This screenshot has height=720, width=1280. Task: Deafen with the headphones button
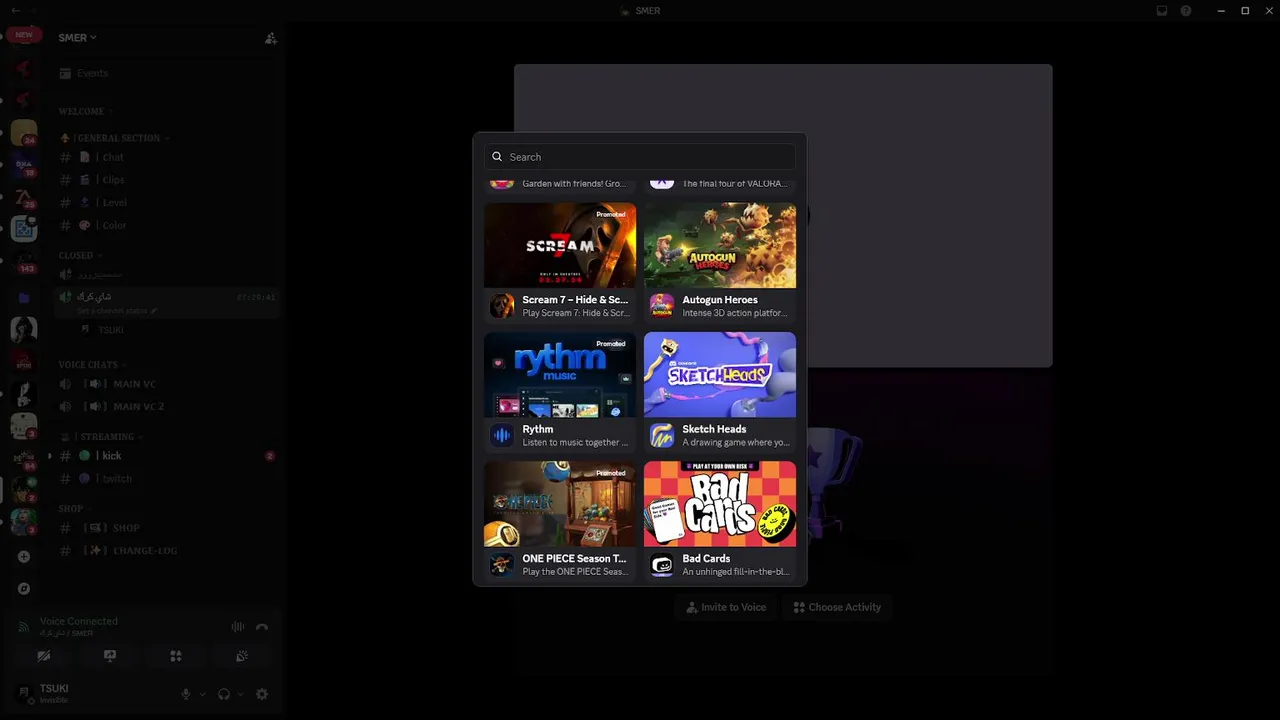click(x=224, y=694)
